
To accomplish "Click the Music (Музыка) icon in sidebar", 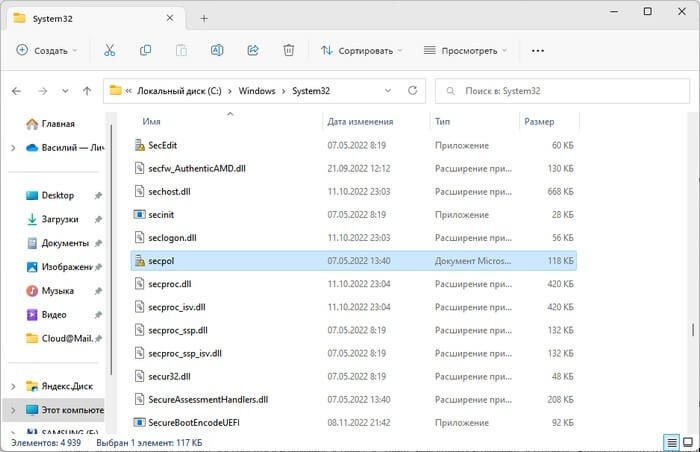I will (x=32, y=291).
